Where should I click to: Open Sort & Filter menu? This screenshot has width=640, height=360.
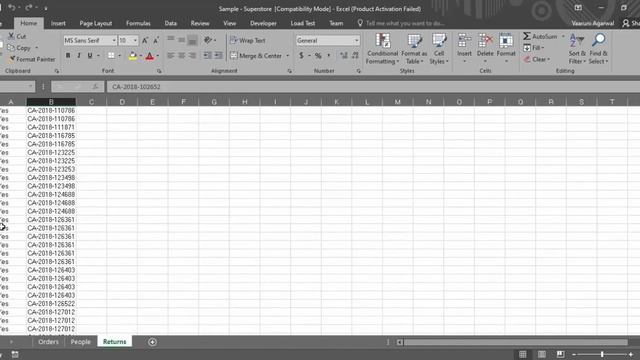pos(577,49)
